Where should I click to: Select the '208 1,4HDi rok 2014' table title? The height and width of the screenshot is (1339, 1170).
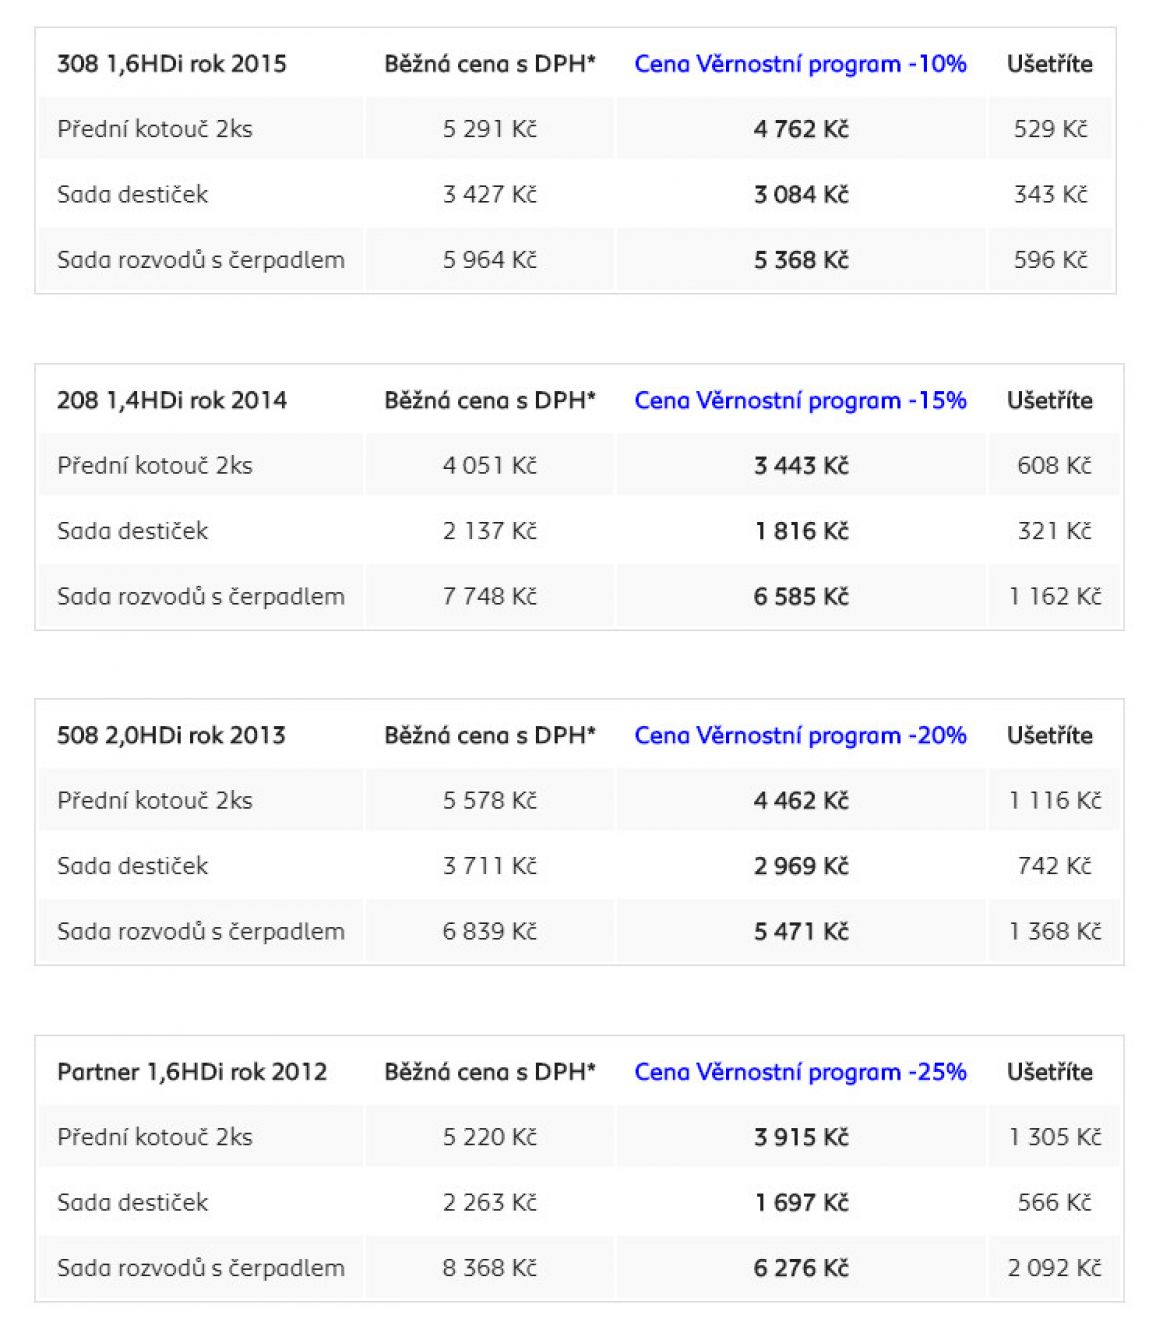tap(172, 401)
